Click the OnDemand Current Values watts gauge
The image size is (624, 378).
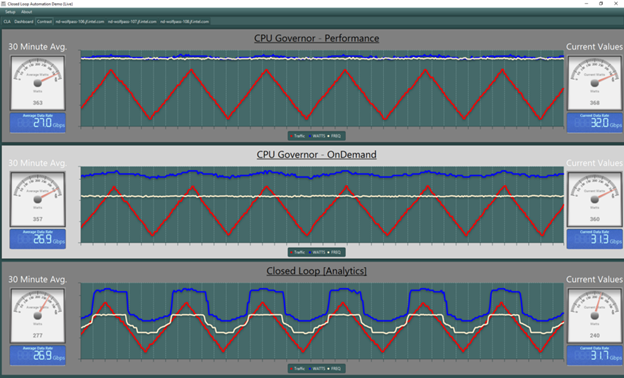[x=595, y=199]
